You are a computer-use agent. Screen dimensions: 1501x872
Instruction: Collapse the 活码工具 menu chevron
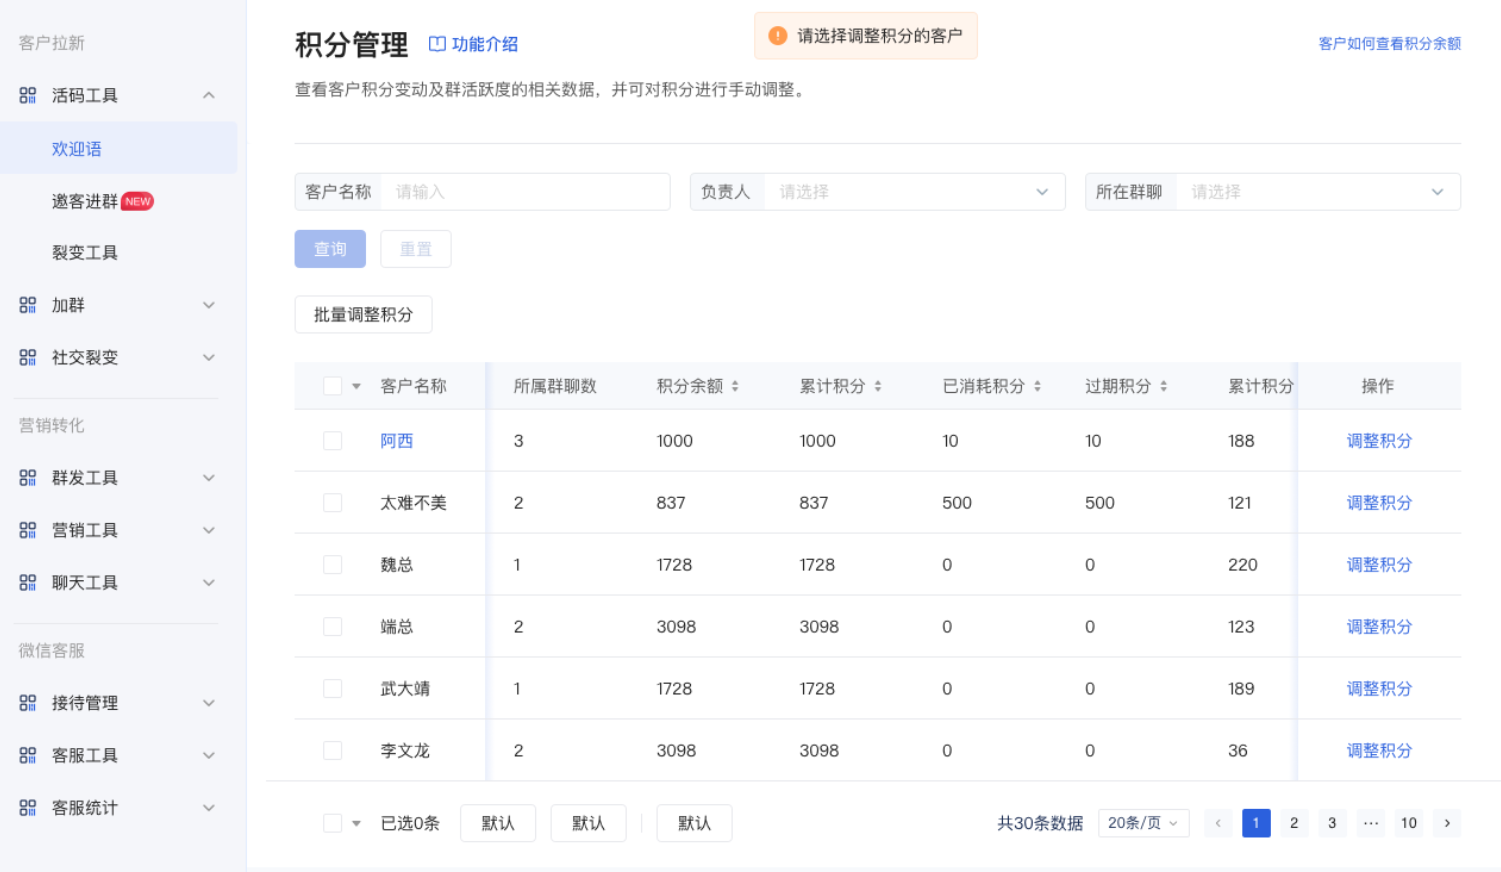coord(209,95)
